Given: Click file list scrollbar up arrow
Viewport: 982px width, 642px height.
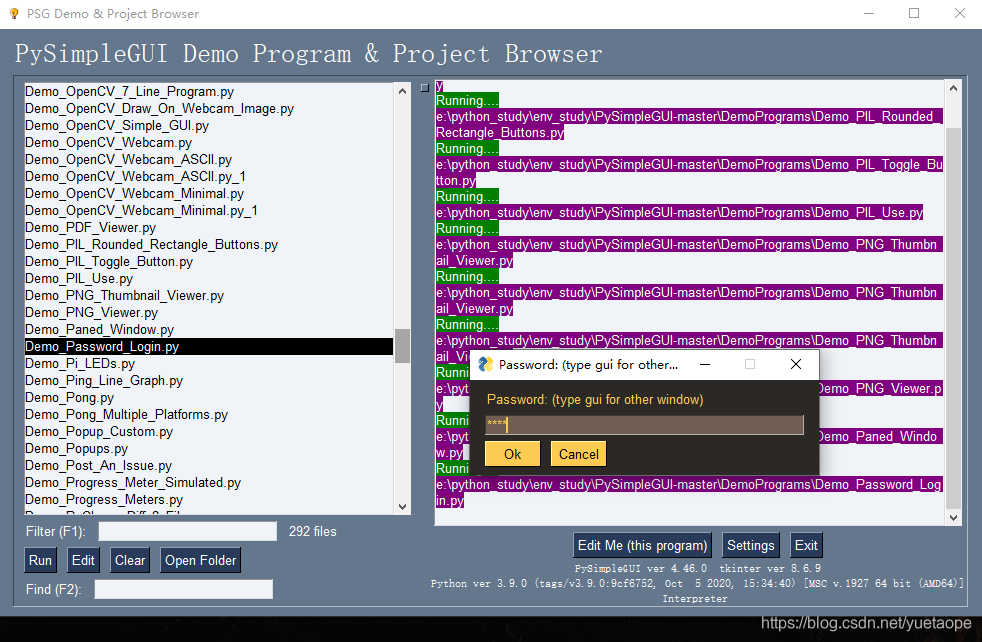Looking at the screenshot, I should pos(402,91).
